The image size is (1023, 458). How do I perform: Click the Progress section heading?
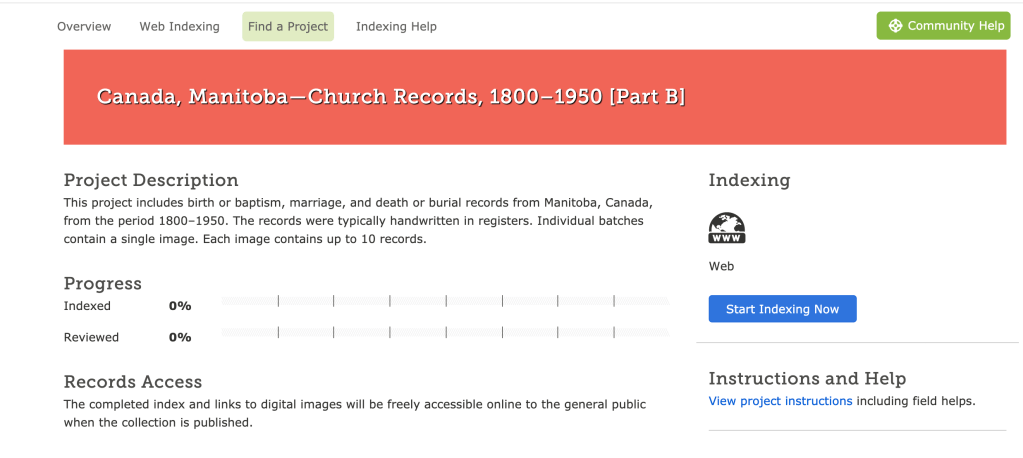[x=103, y=283]
